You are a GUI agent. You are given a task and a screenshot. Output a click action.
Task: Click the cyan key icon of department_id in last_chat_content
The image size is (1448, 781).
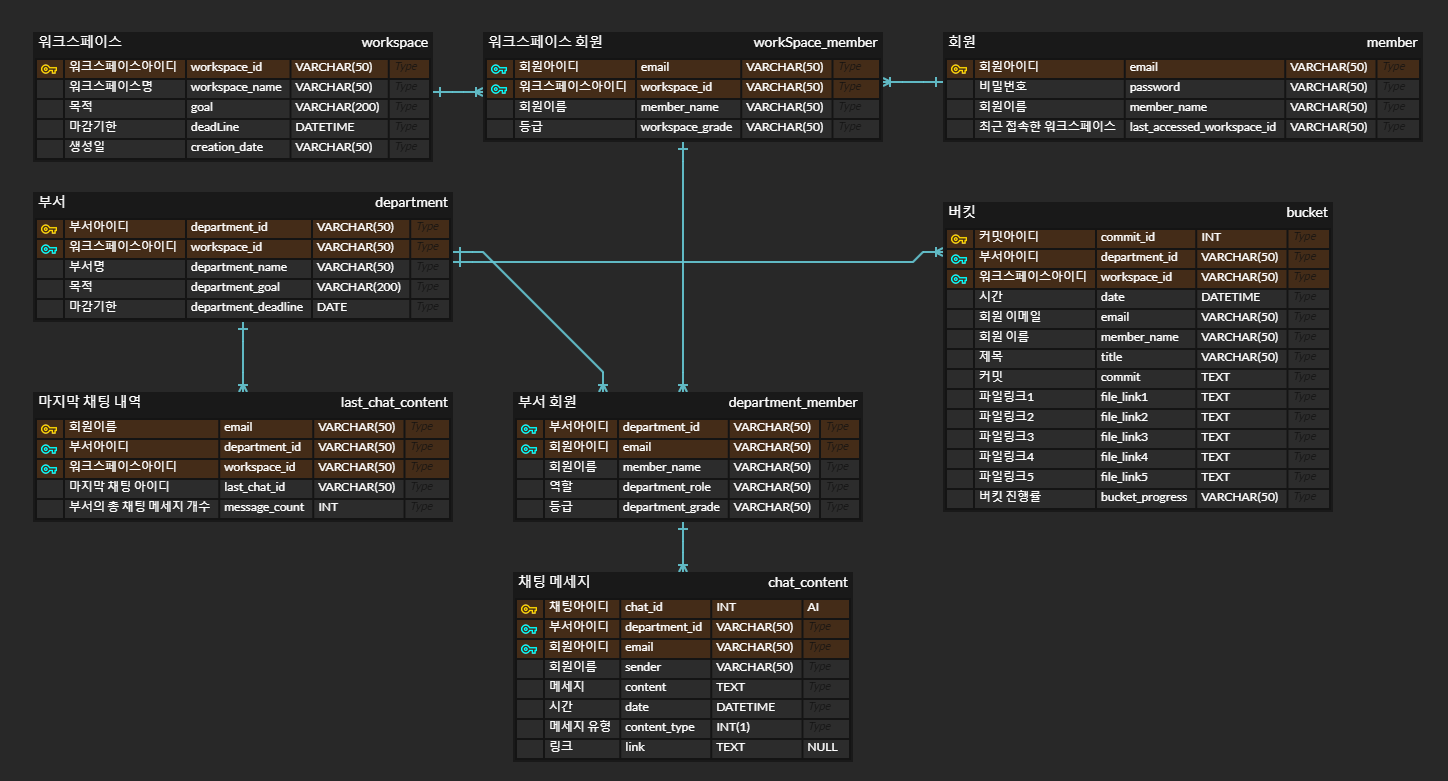(49, 448)
